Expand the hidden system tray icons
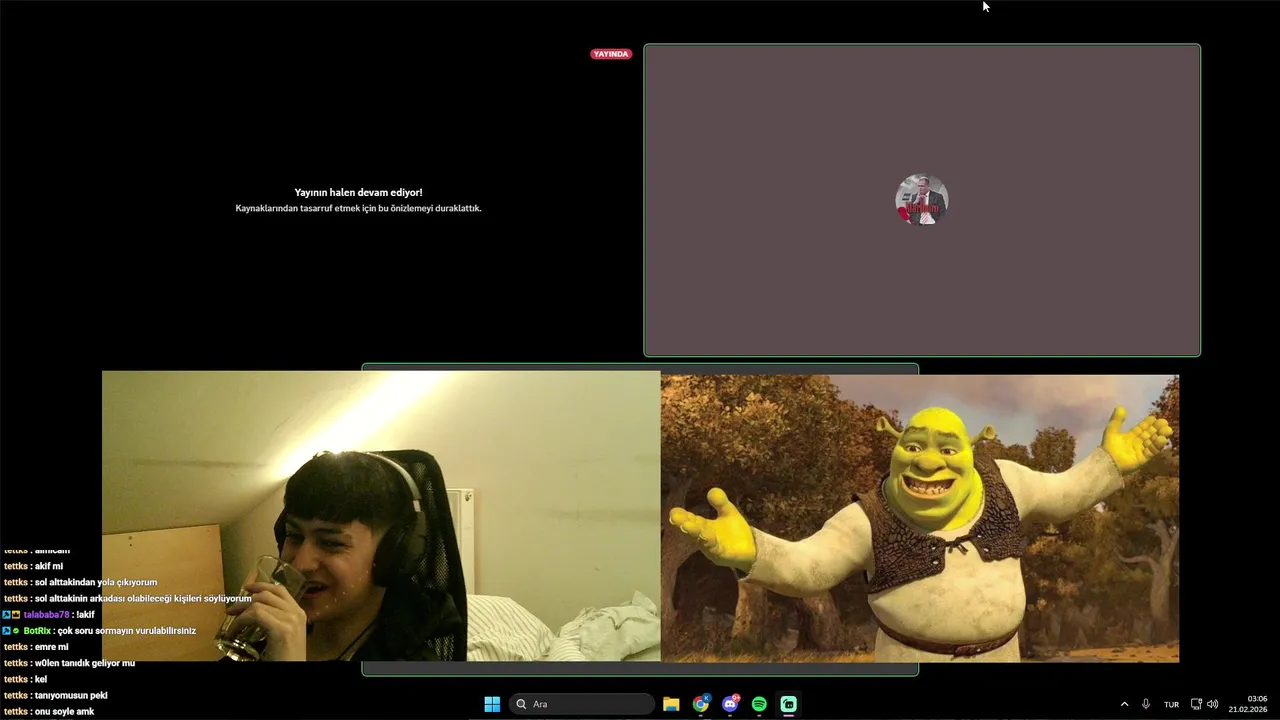The image size is (1280, 720). [x=1124, y=704]
